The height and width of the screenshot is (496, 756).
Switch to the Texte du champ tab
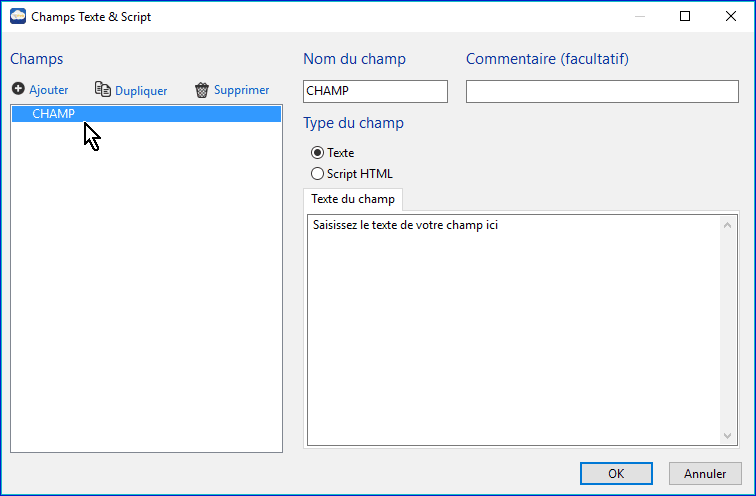pyautogui.click(x=353, y=199)
